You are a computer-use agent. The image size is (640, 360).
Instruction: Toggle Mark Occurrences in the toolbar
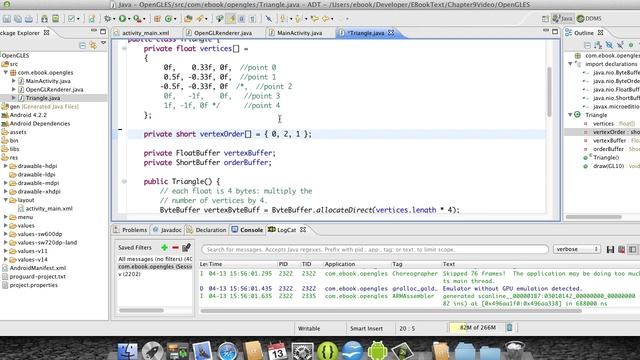pyautogui.click(x=231, y=19)
